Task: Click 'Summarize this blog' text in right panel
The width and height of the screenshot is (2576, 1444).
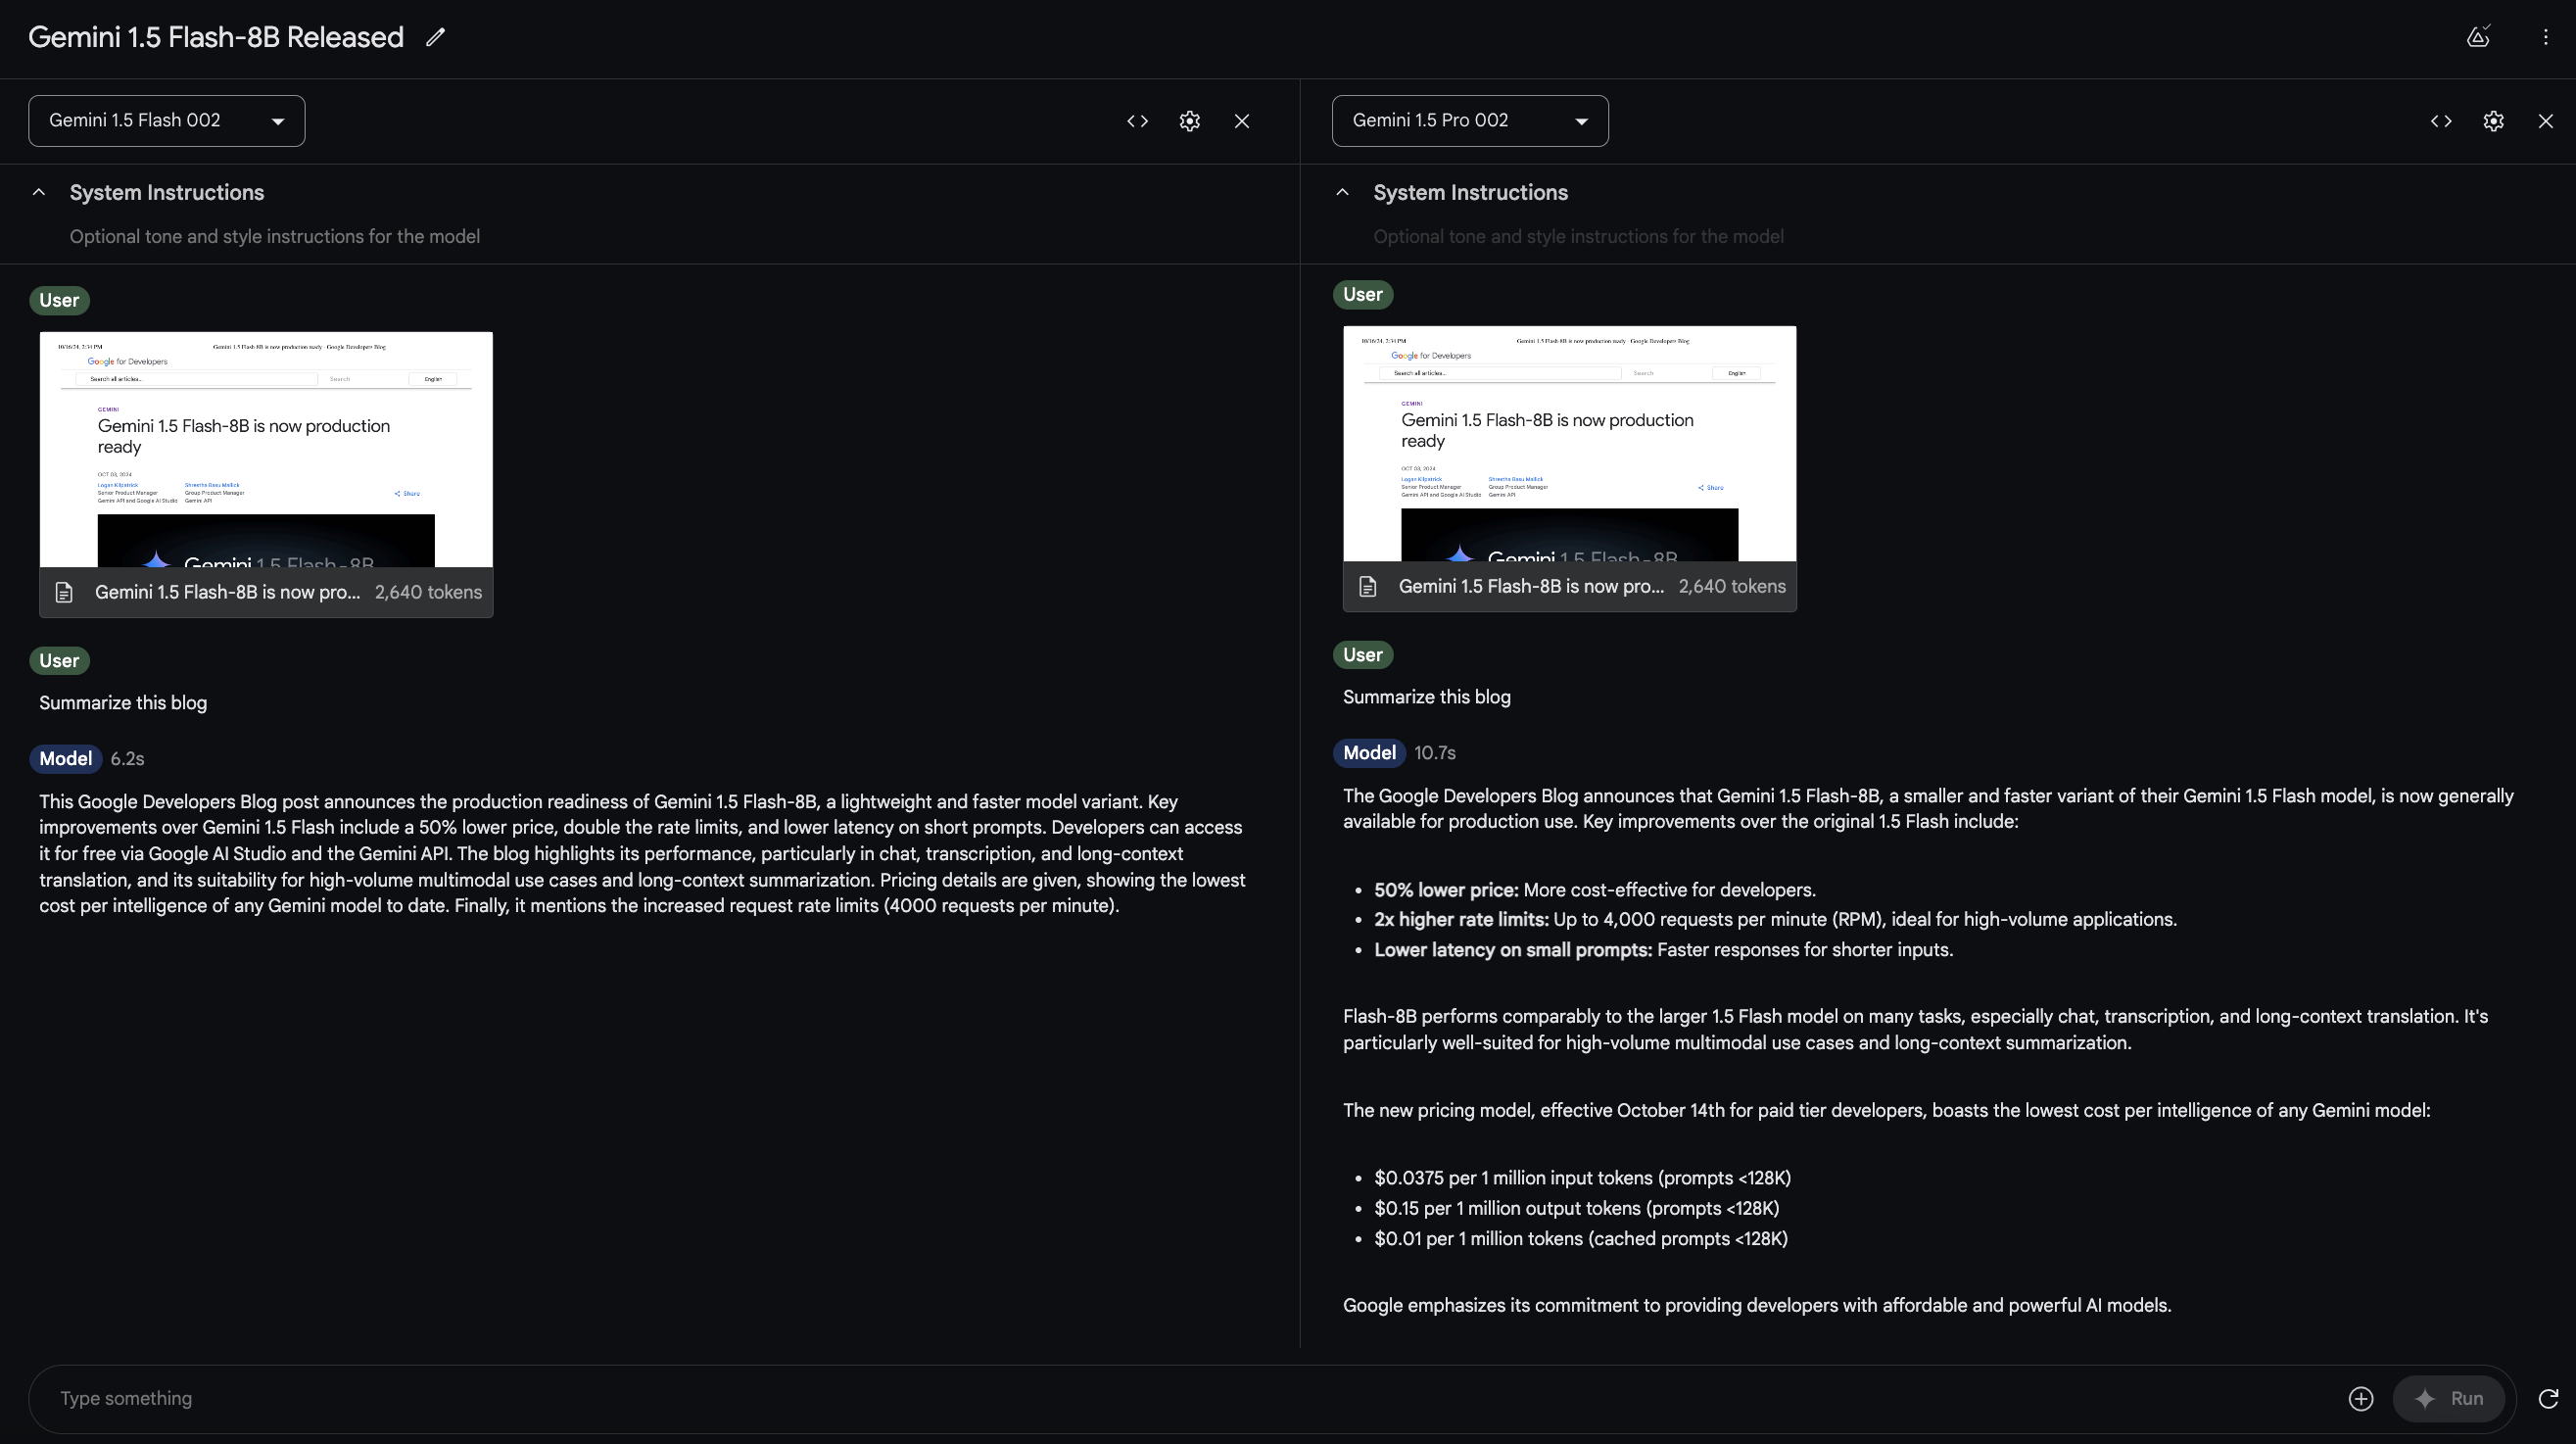Action: [1427, 697]
